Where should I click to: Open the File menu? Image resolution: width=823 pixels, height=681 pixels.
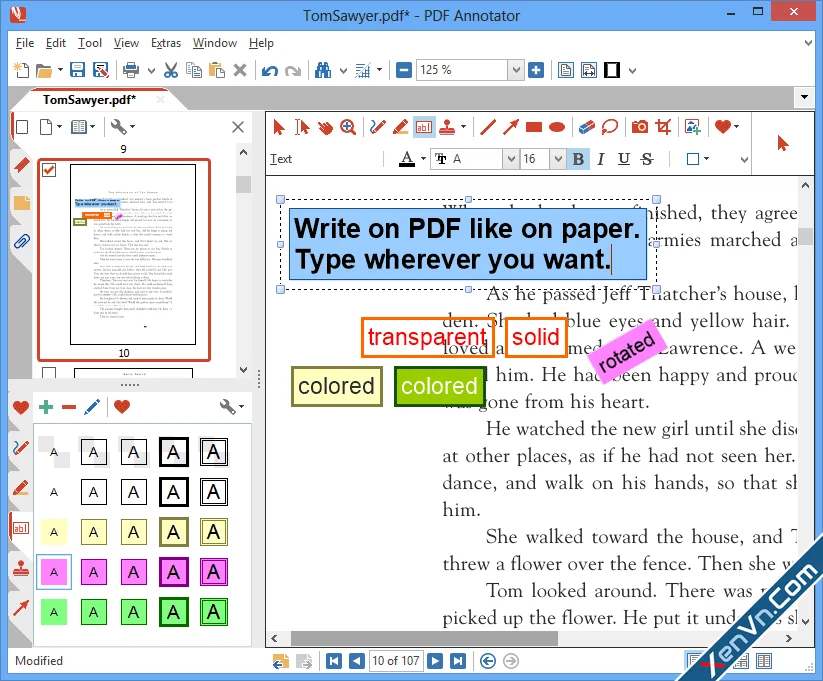pos(25,43)
